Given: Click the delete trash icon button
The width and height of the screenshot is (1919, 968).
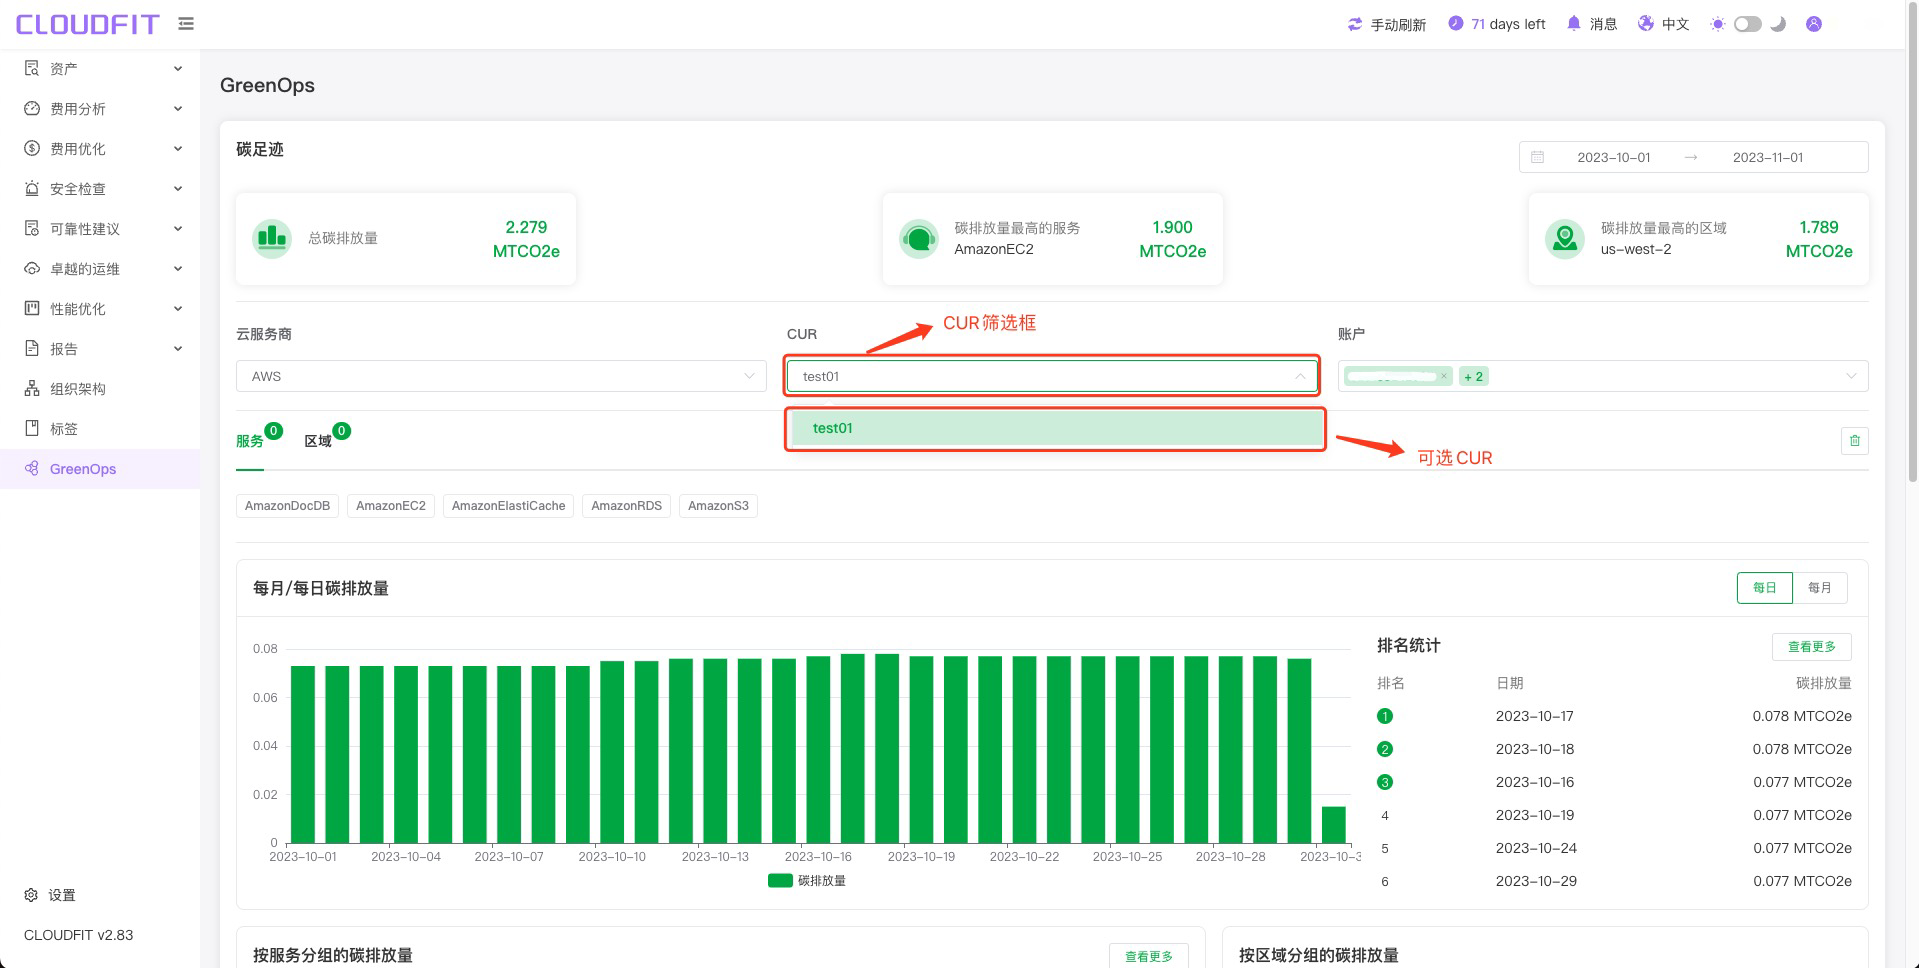Looking at the screenshot, I should click(1855, 440).
